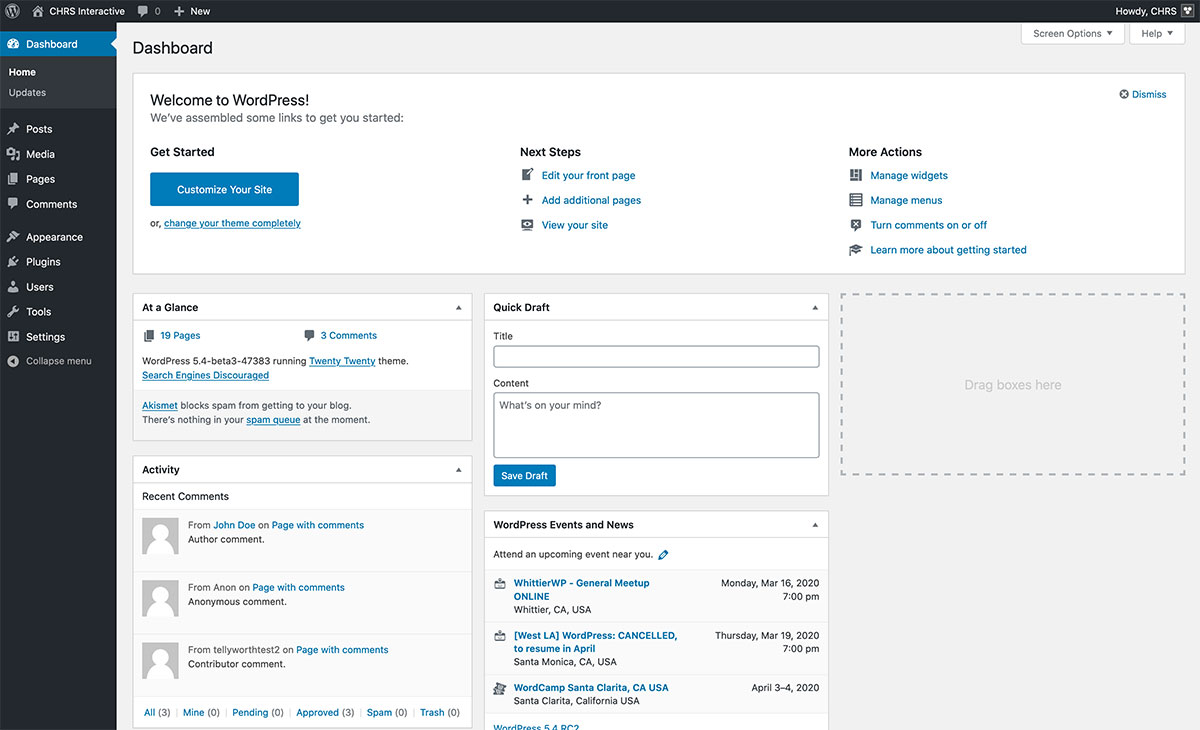Click change your theme completely link
1200x730 pixels.
[232, 224]
